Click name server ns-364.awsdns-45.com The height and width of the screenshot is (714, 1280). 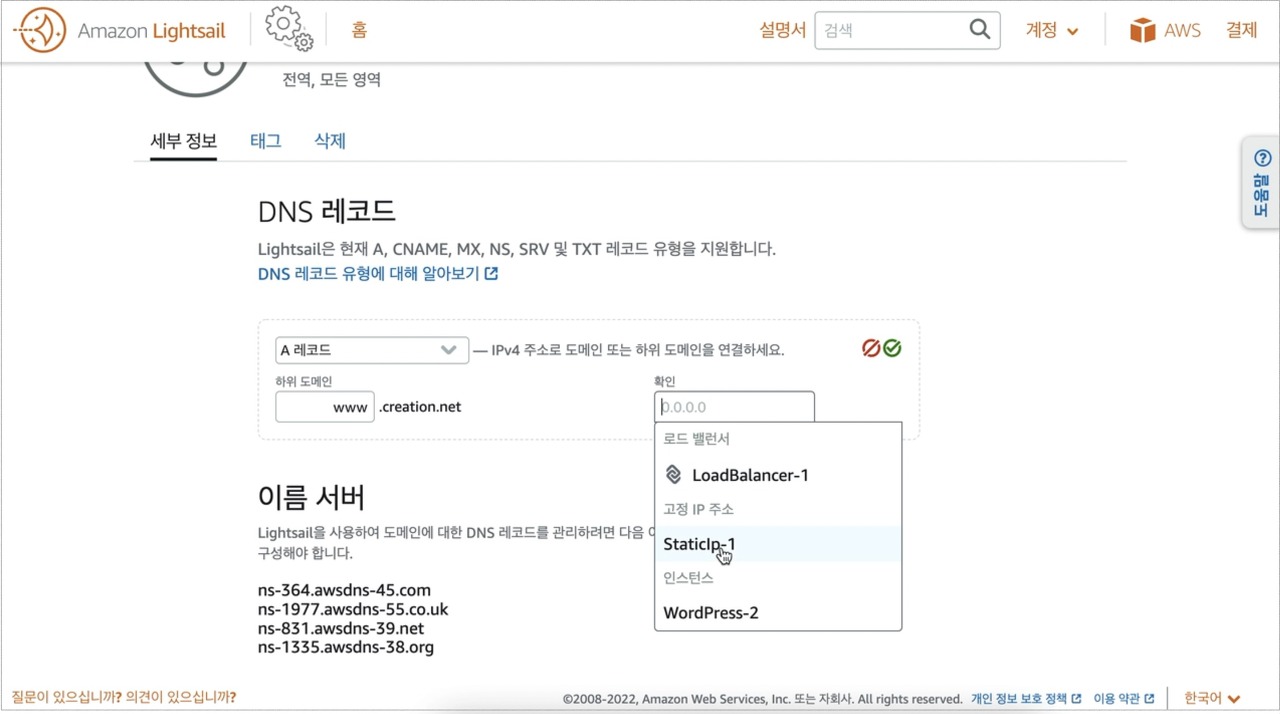(x=344, y=590)
